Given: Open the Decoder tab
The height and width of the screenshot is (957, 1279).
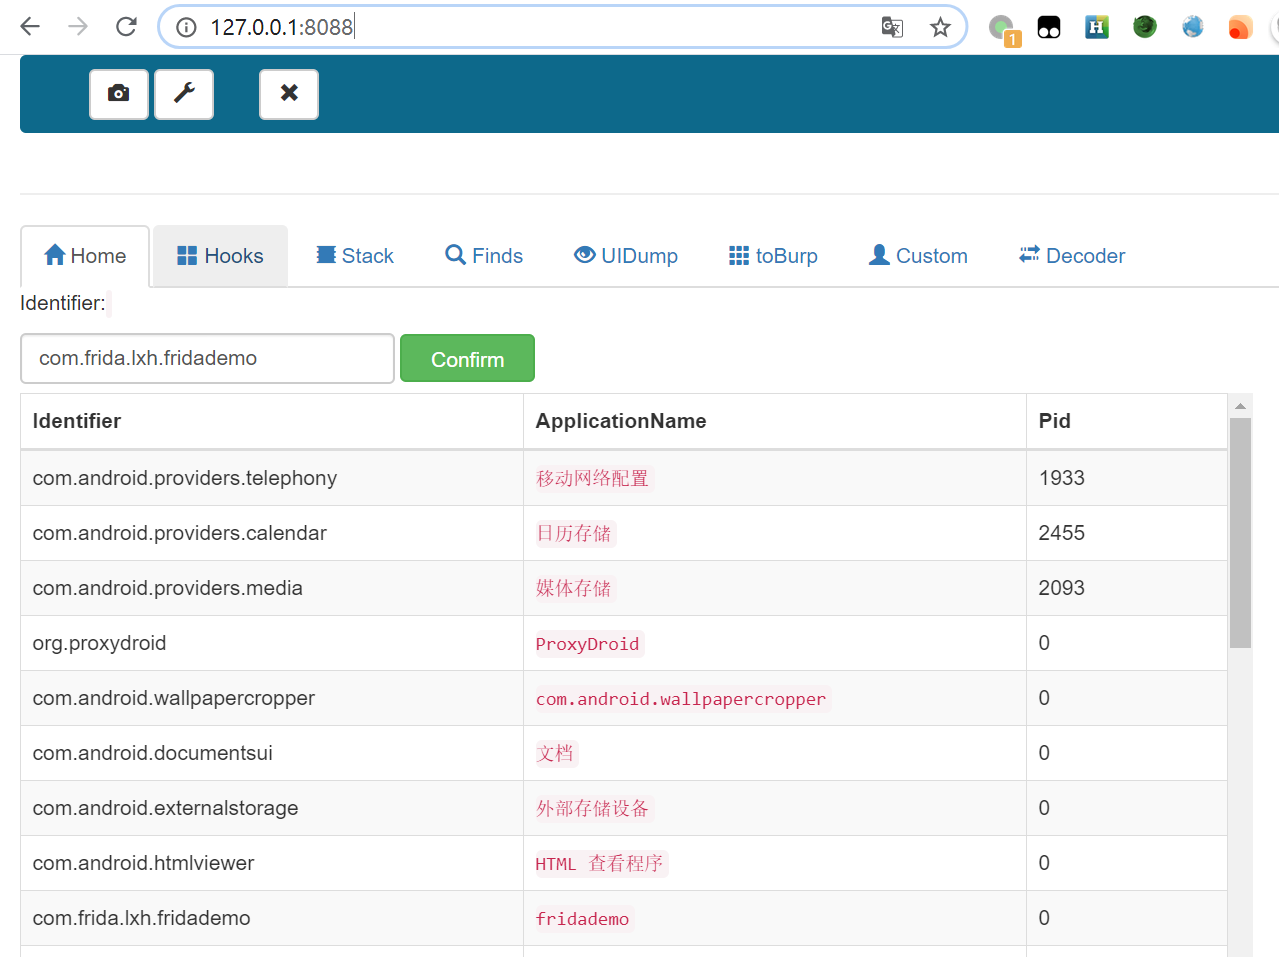Looking at the screenshot, I should coord(1072,256).
